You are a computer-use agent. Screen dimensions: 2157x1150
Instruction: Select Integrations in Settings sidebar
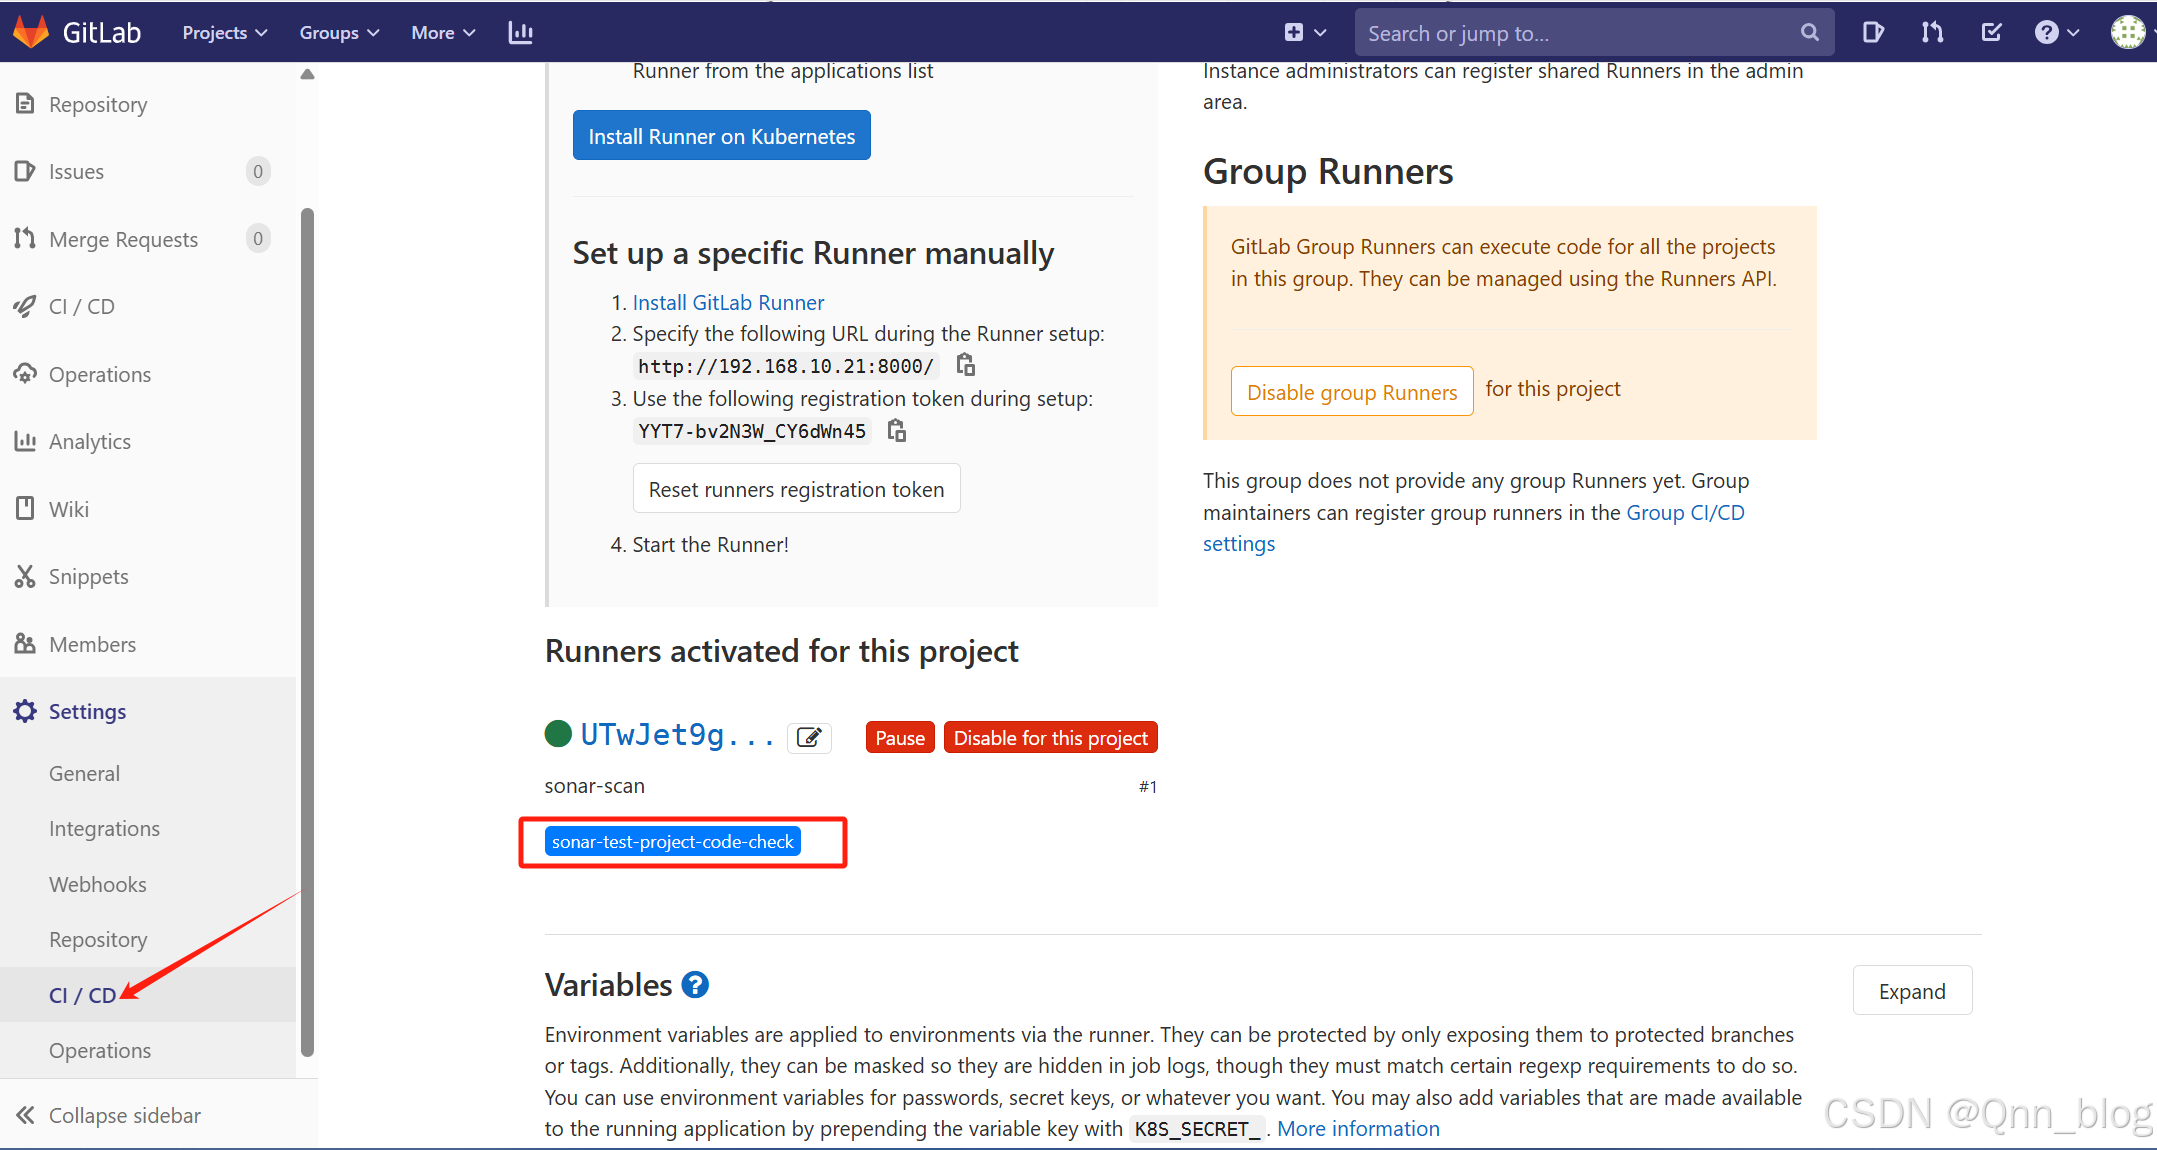pos(104,828)
